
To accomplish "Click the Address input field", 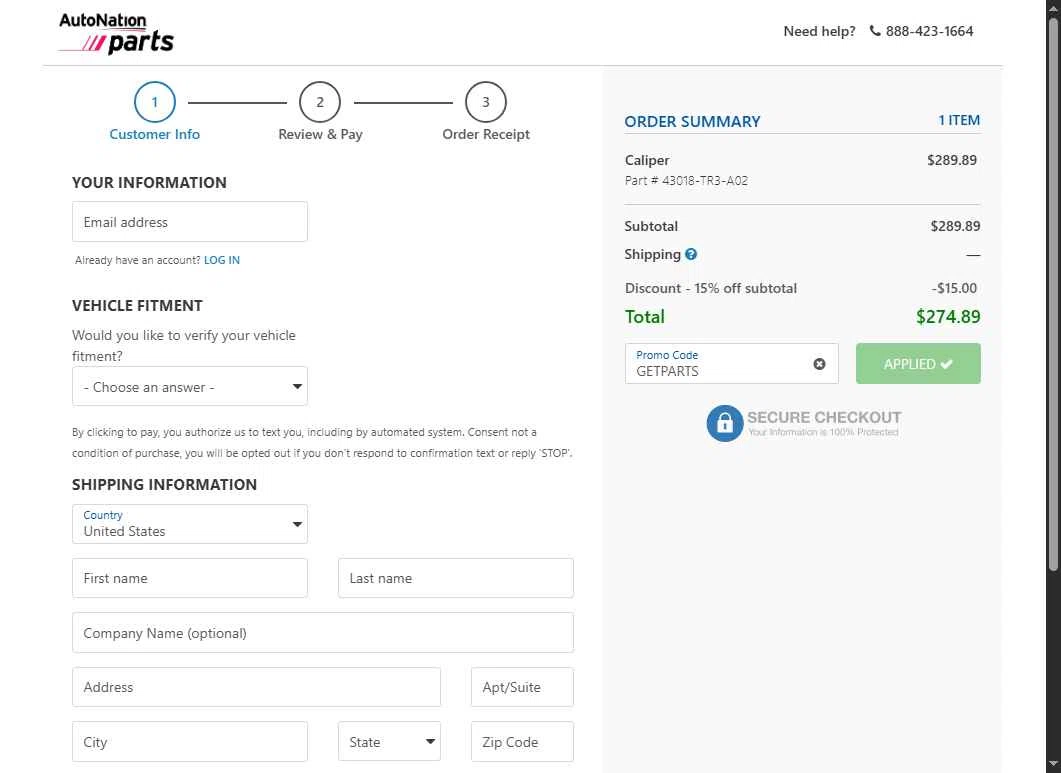I will point(256,687).
